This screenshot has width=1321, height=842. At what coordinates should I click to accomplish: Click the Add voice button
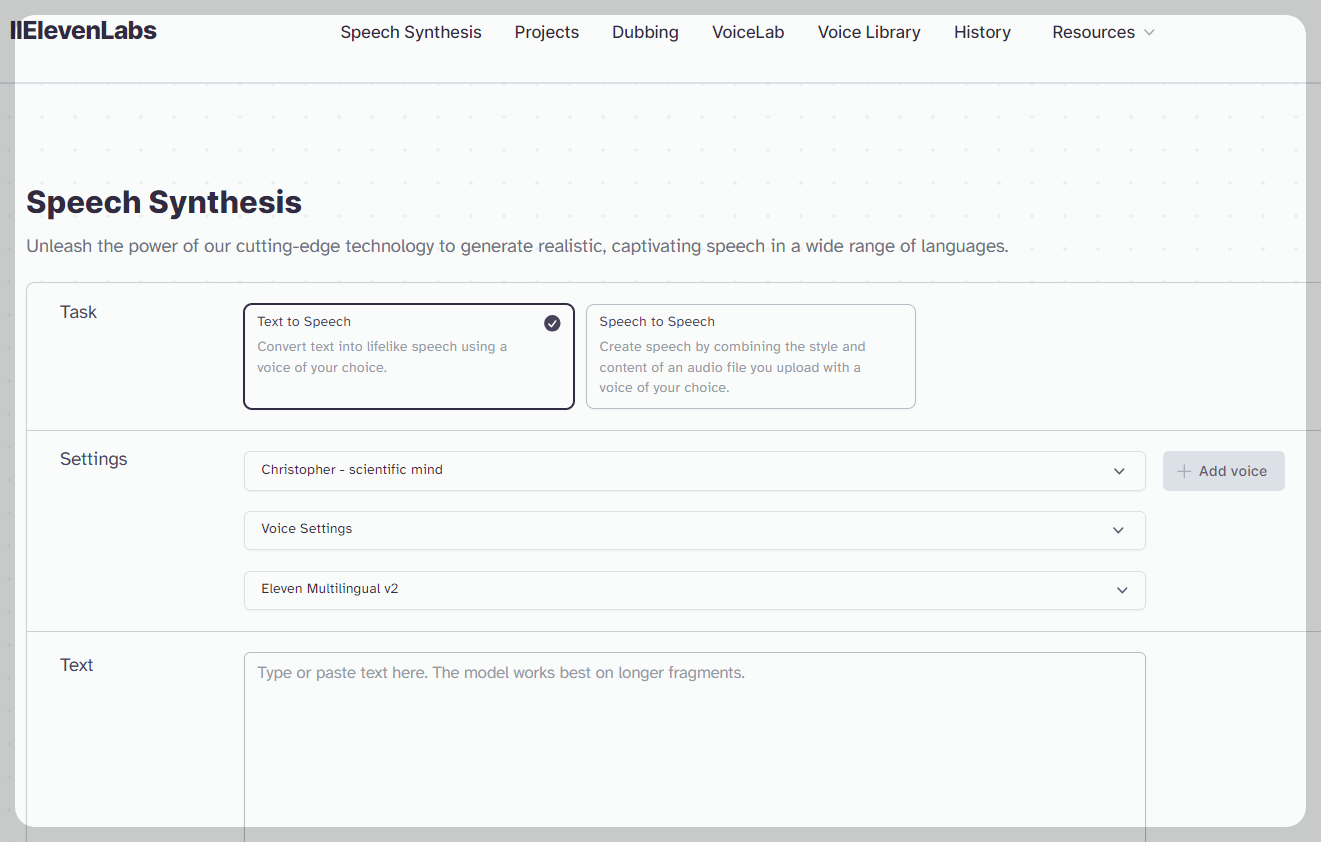(1224, 471)
